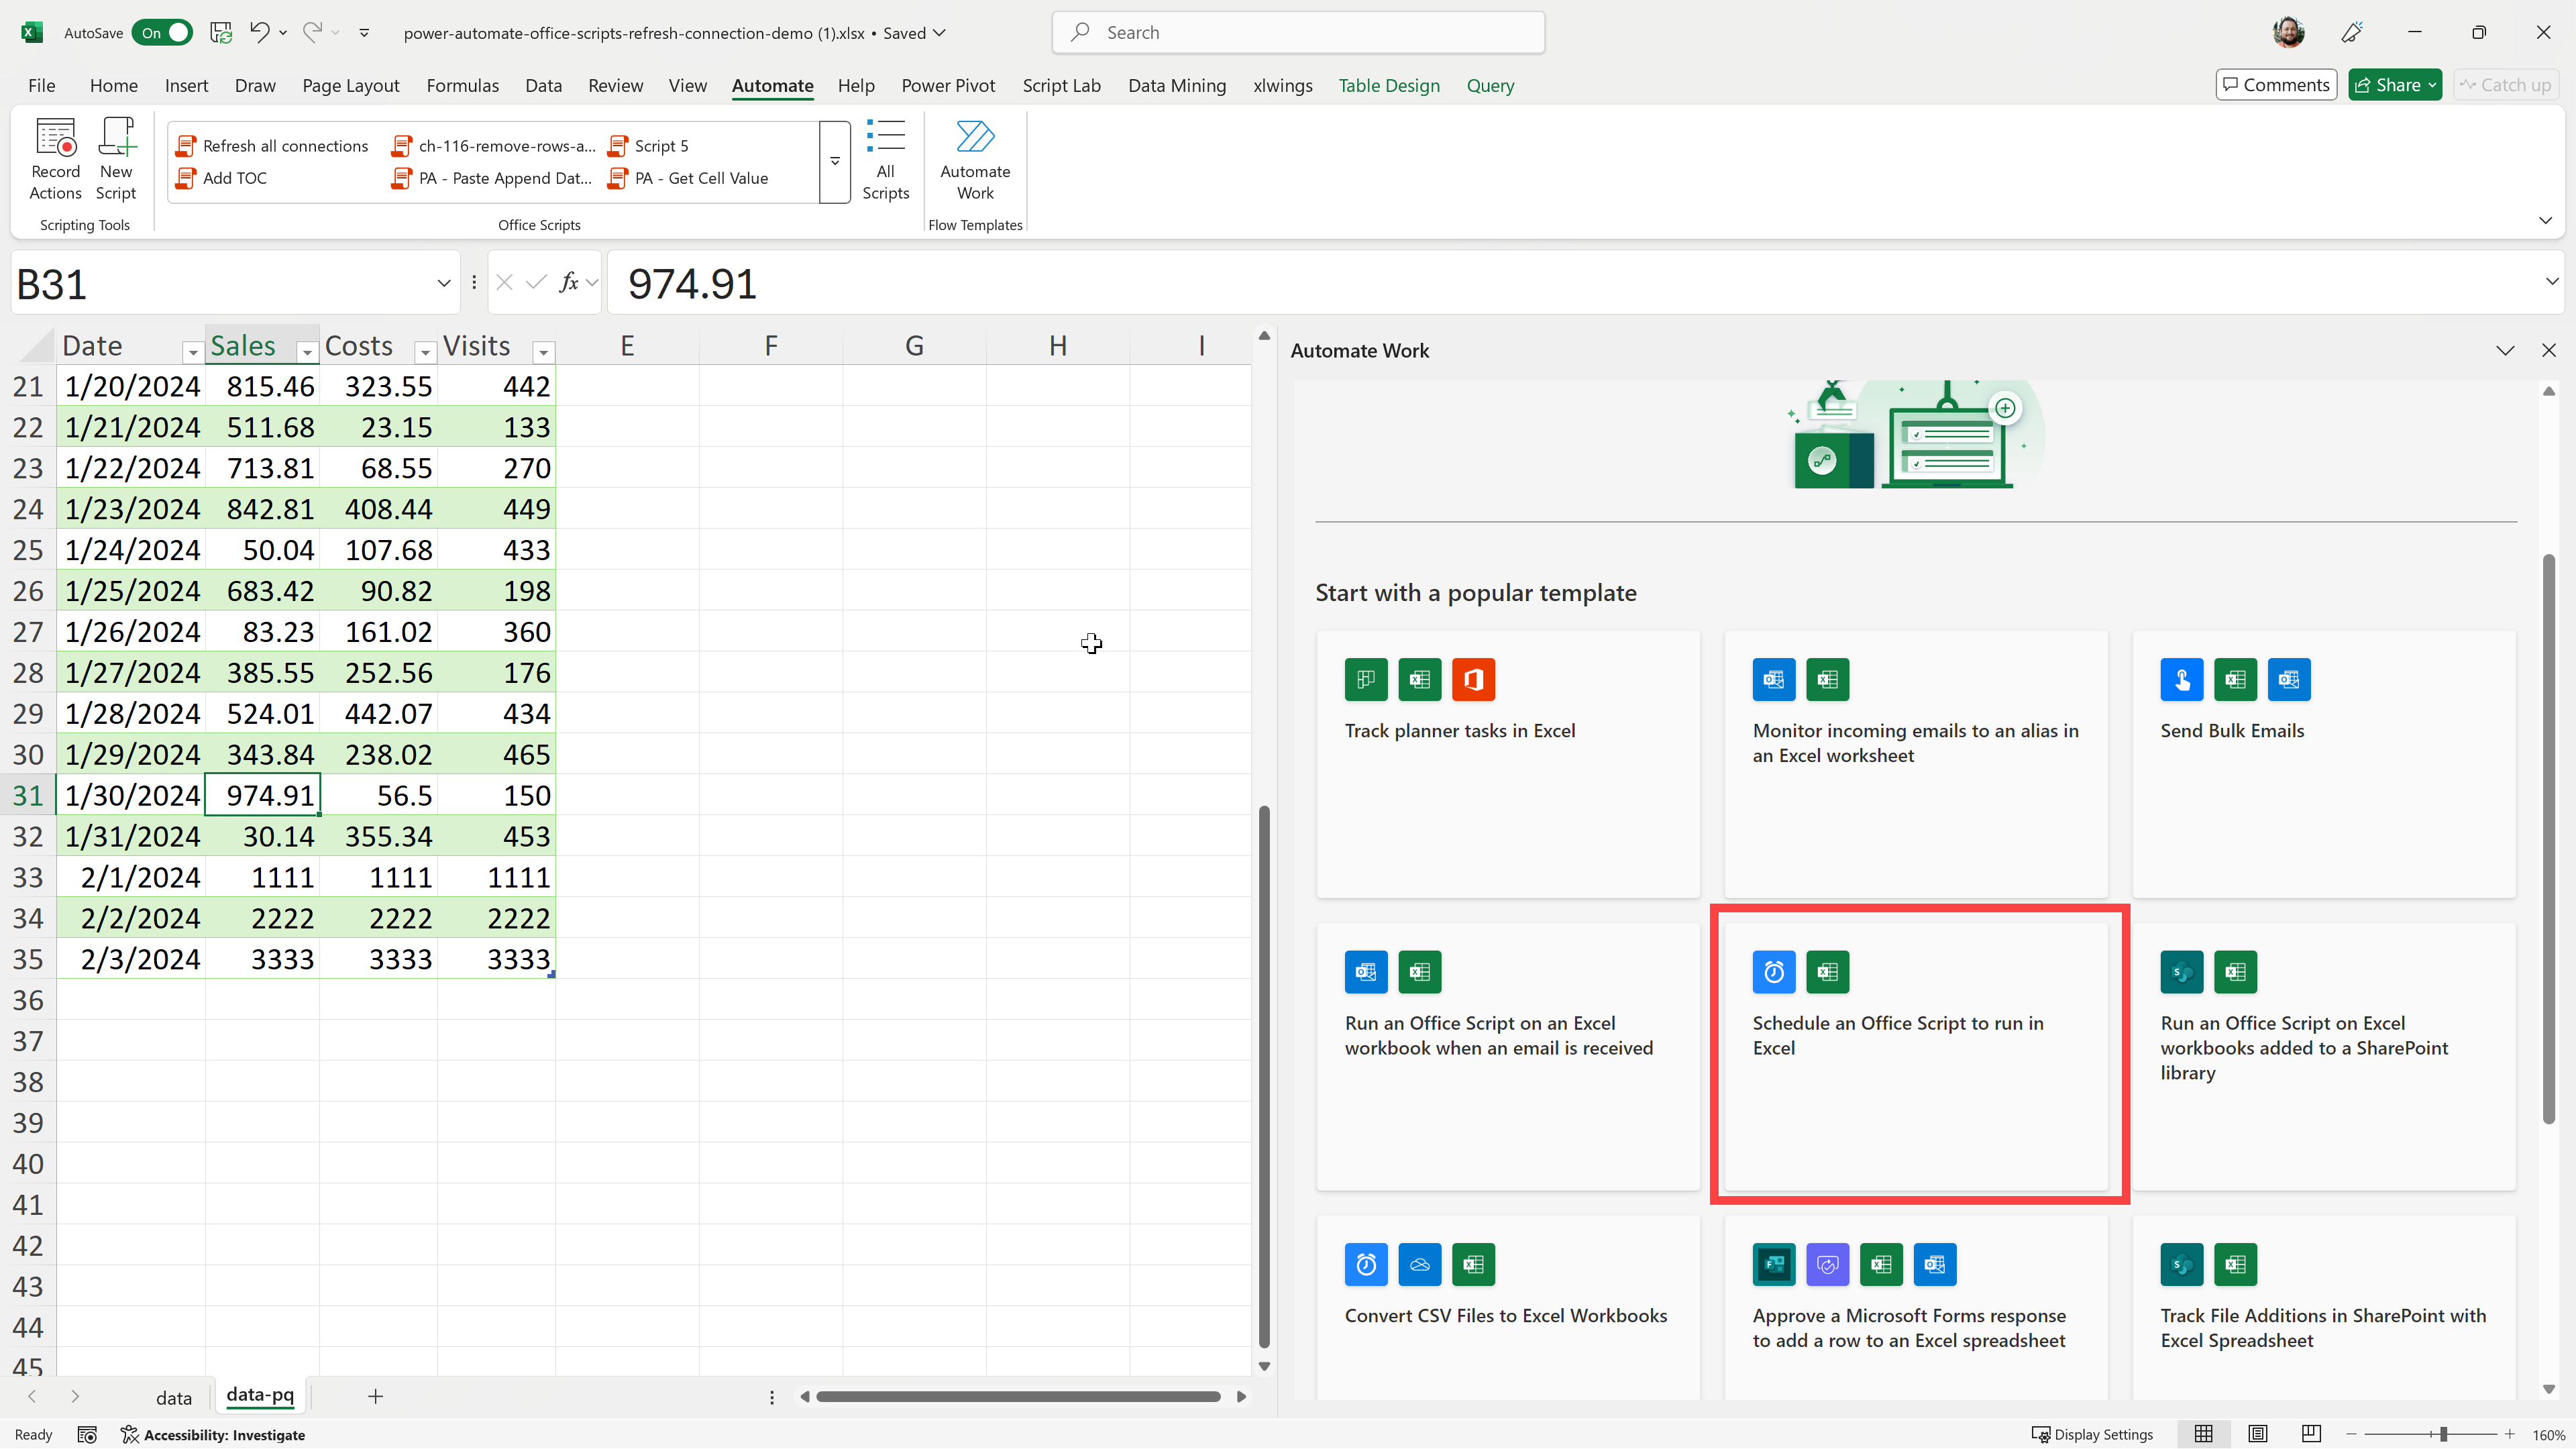The width and height of the screenshot is (2576, 1449).
Task: Expand the Name Box dropdown
Action: 443,284
